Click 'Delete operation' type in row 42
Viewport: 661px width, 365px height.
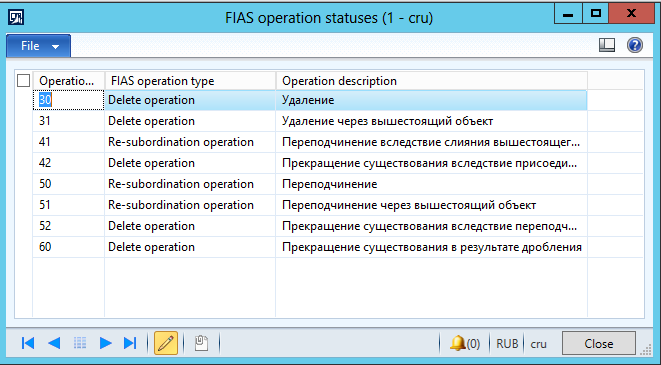tap(151, 163)
